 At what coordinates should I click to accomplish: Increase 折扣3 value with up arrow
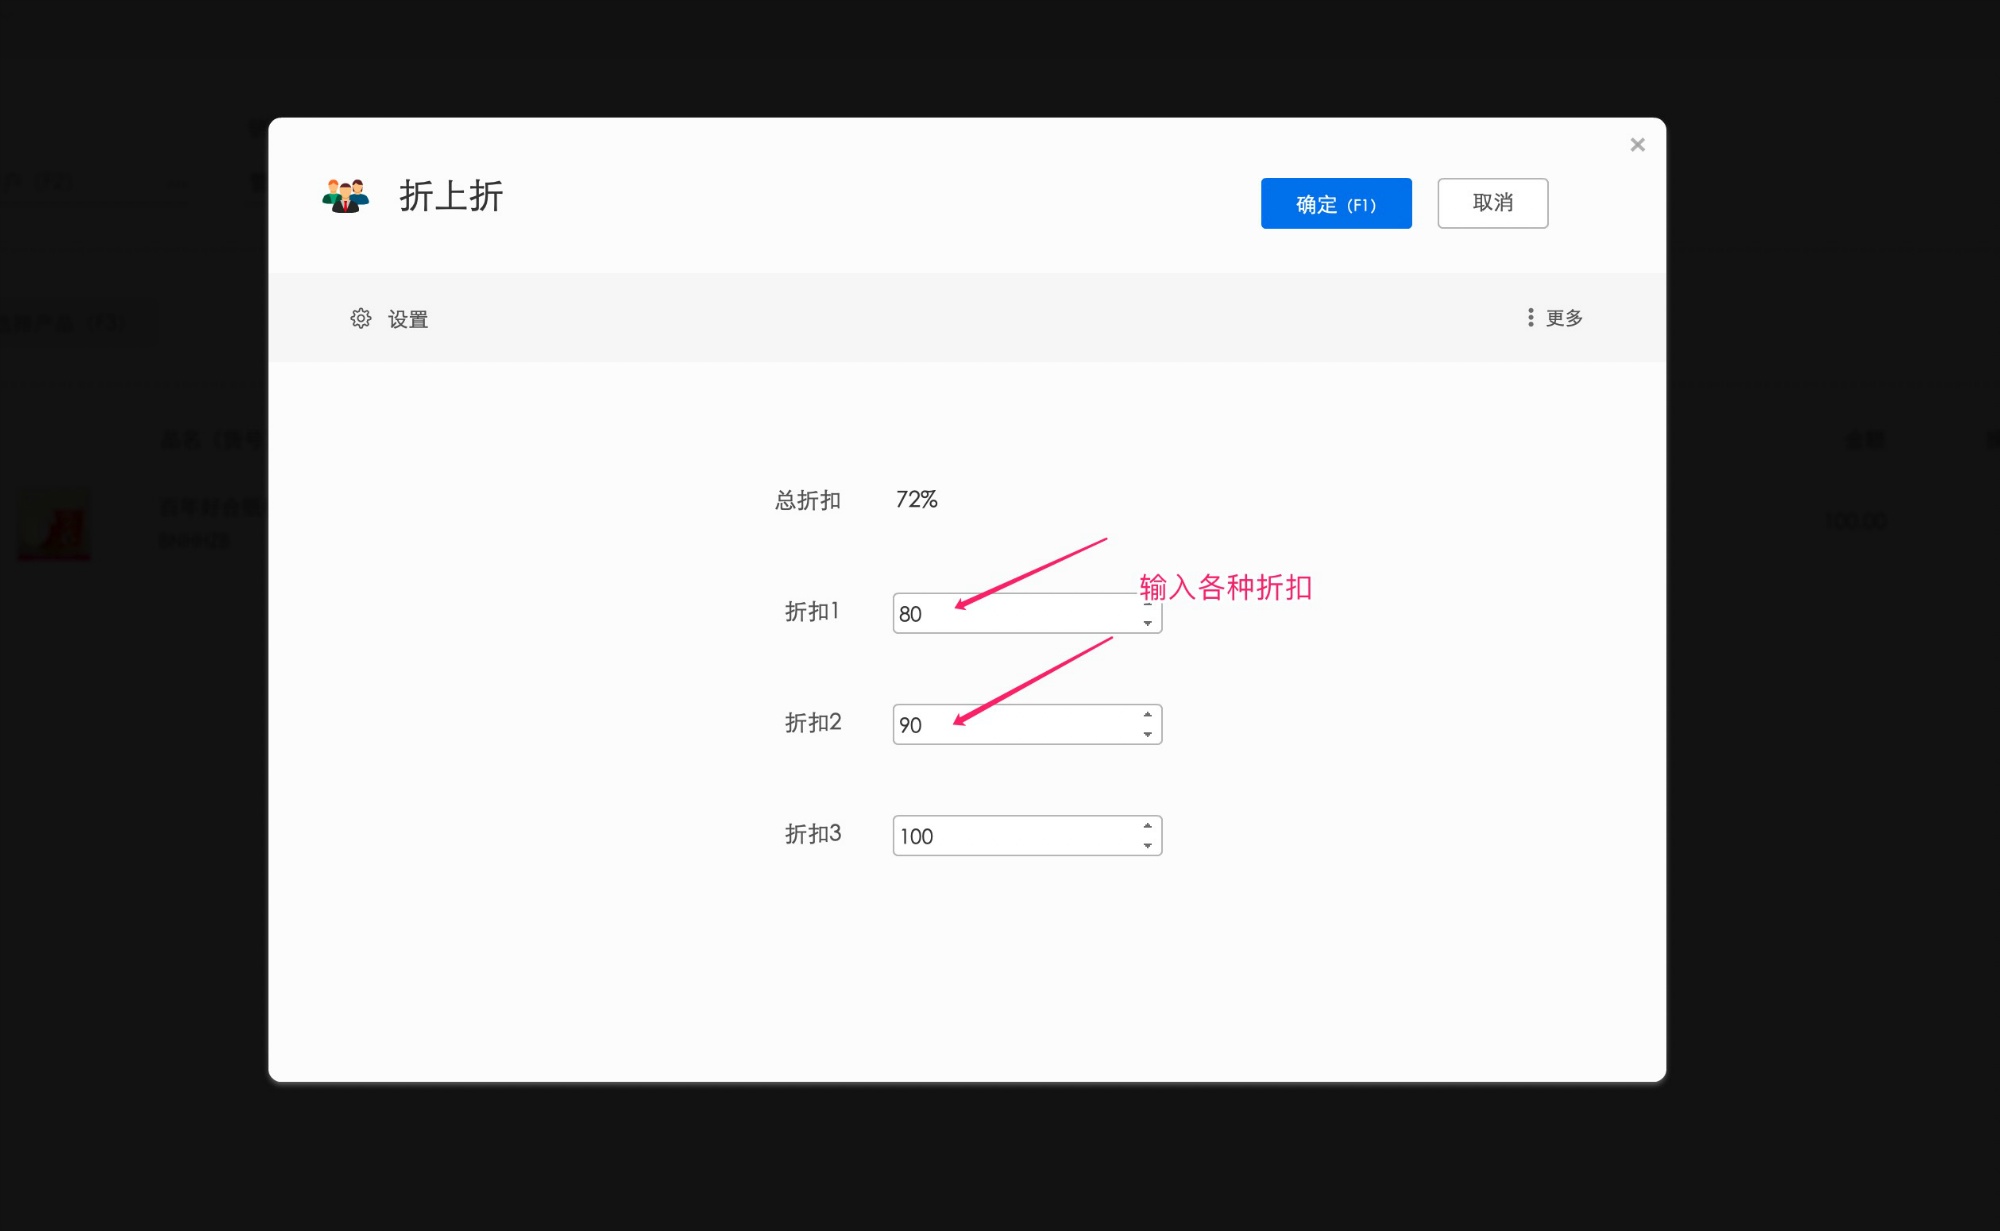(1148, 825)
